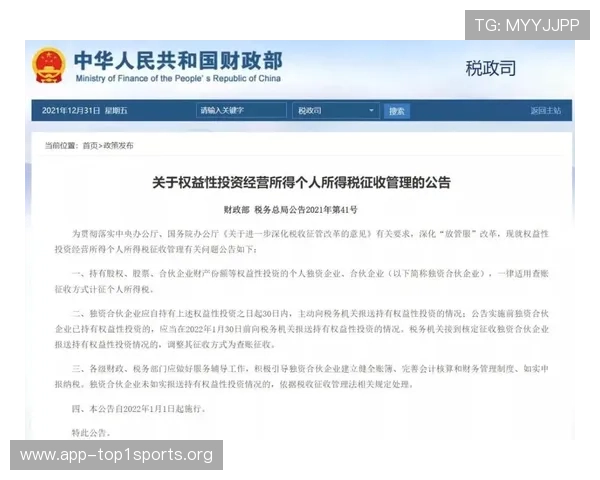Click the document number 财政部 税务总局公告2021年第41号
Viewport: 600px width, 480px height.
(290, 210)
